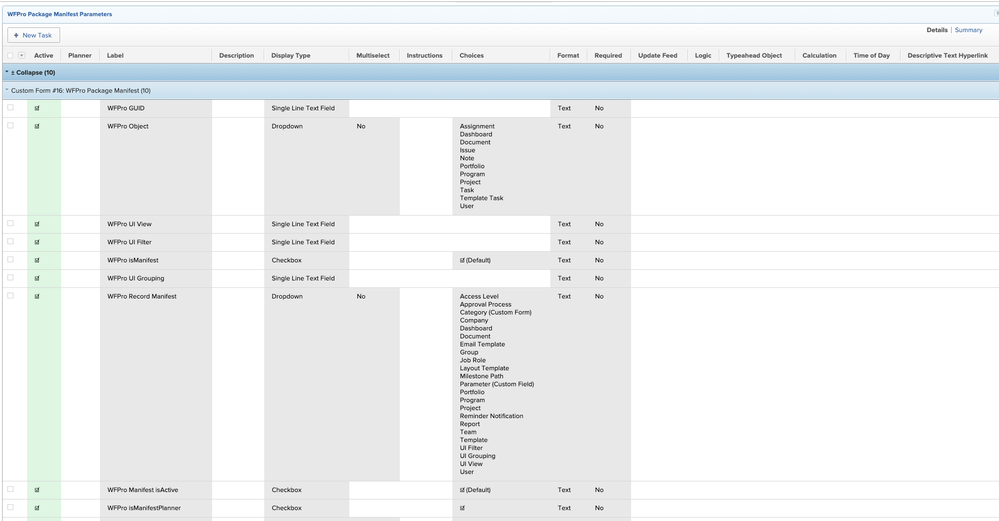The image size is (999, 521).
Task: Switch to the Details view
Action: [x=937, y=30]
